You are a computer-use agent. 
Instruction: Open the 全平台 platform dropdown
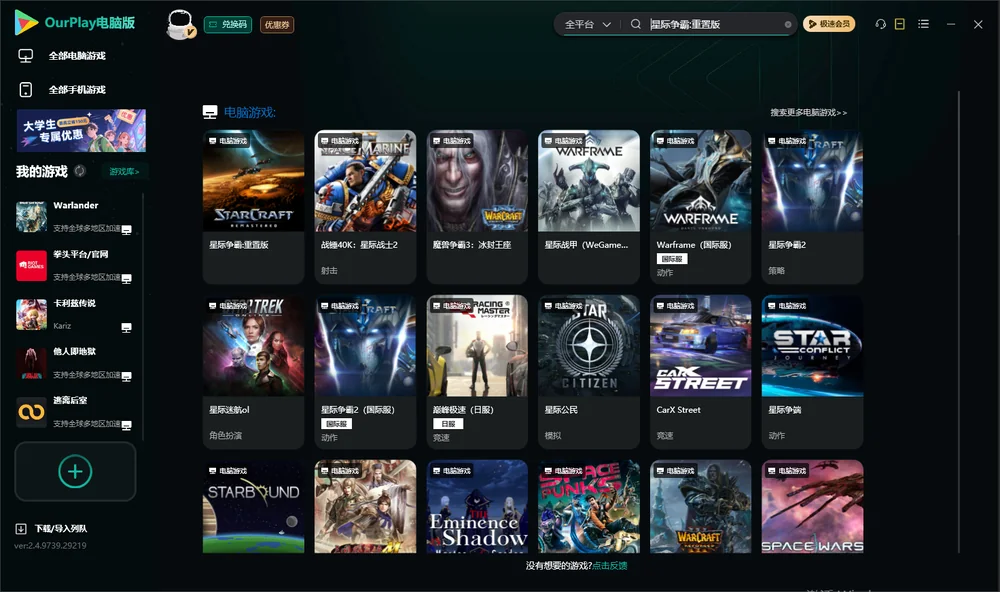coord(587,24)
